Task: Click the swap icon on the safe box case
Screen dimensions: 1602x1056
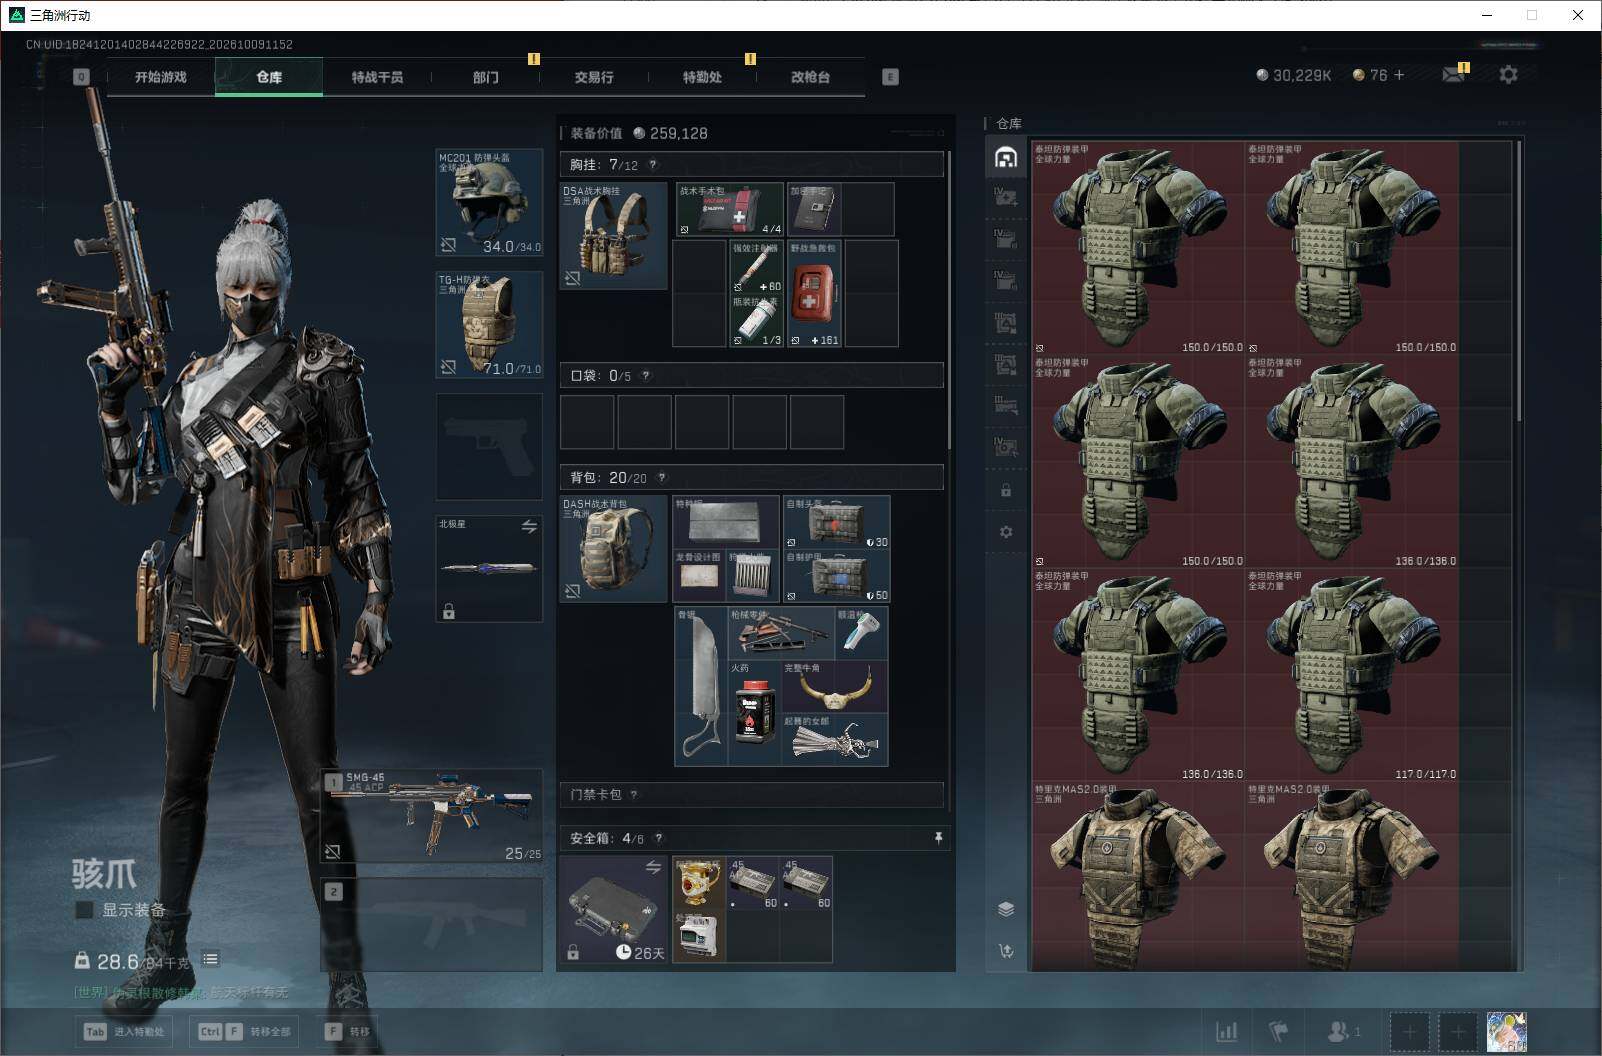Action: [653, 867]
